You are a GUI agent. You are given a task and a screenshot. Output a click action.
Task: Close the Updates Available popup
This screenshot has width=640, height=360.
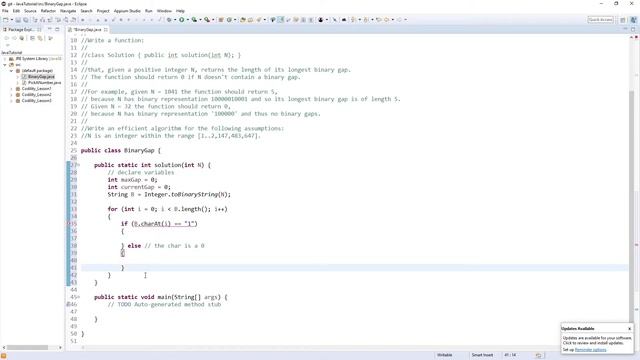pyautogui.click(x=629, y=329)
